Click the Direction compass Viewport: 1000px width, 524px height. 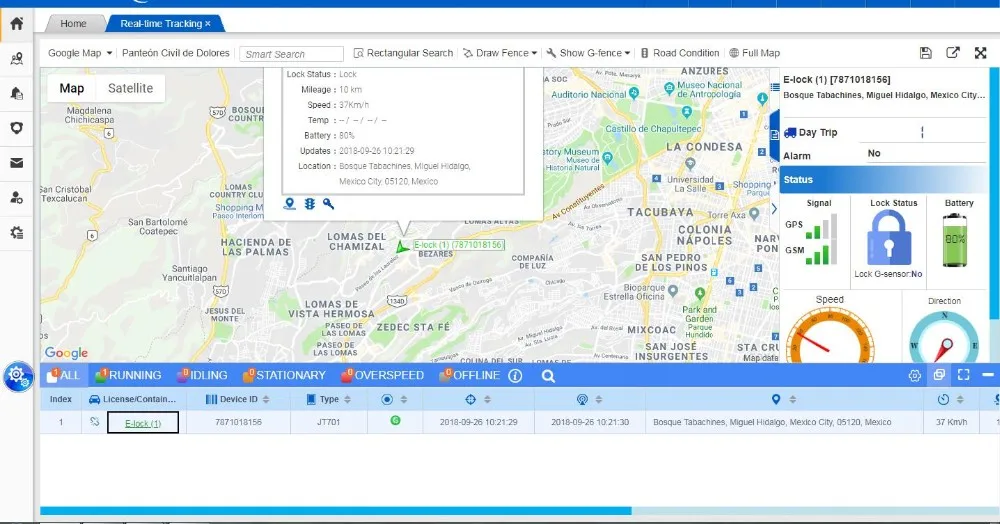pos(944,338)
